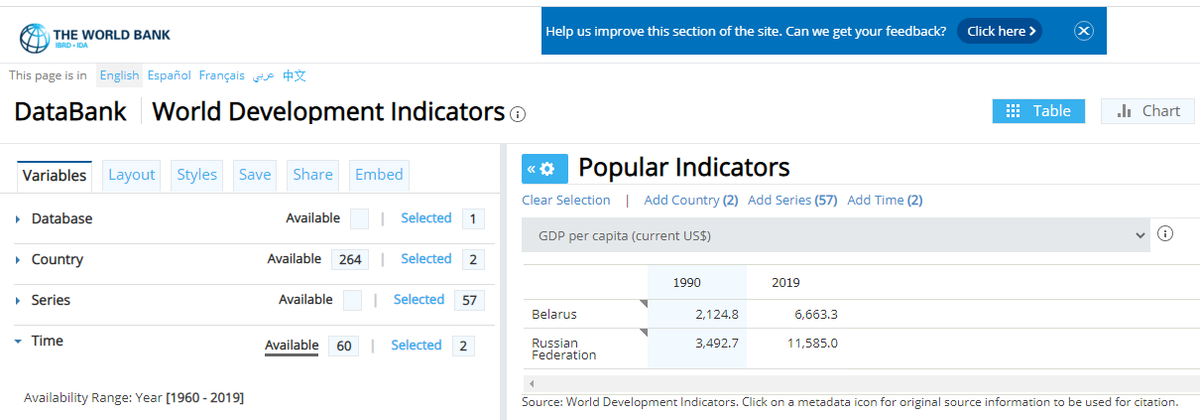
Task: Select cell value 11,585.0
Action: coord(812,344)
